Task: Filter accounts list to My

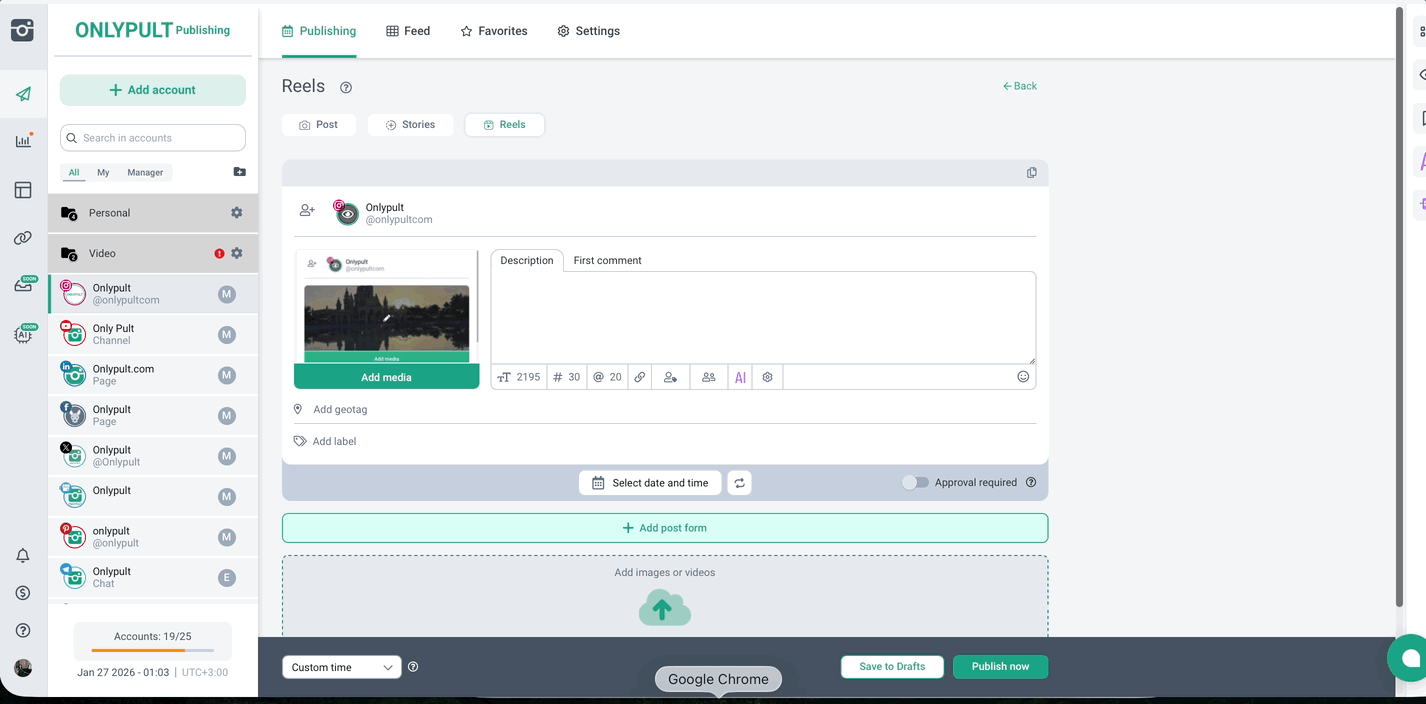Action: click(x=103, y=173)
